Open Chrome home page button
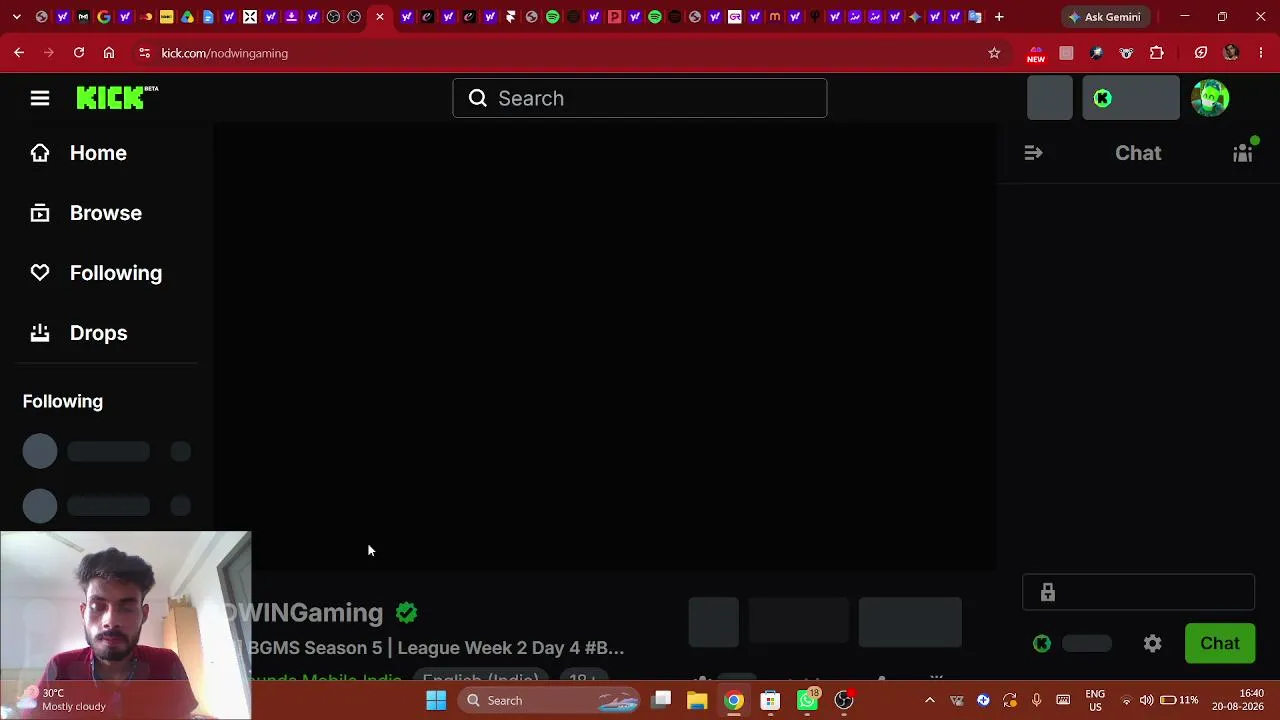The width and height of the screenshot is (1280, 720). (x=109, y=53)
